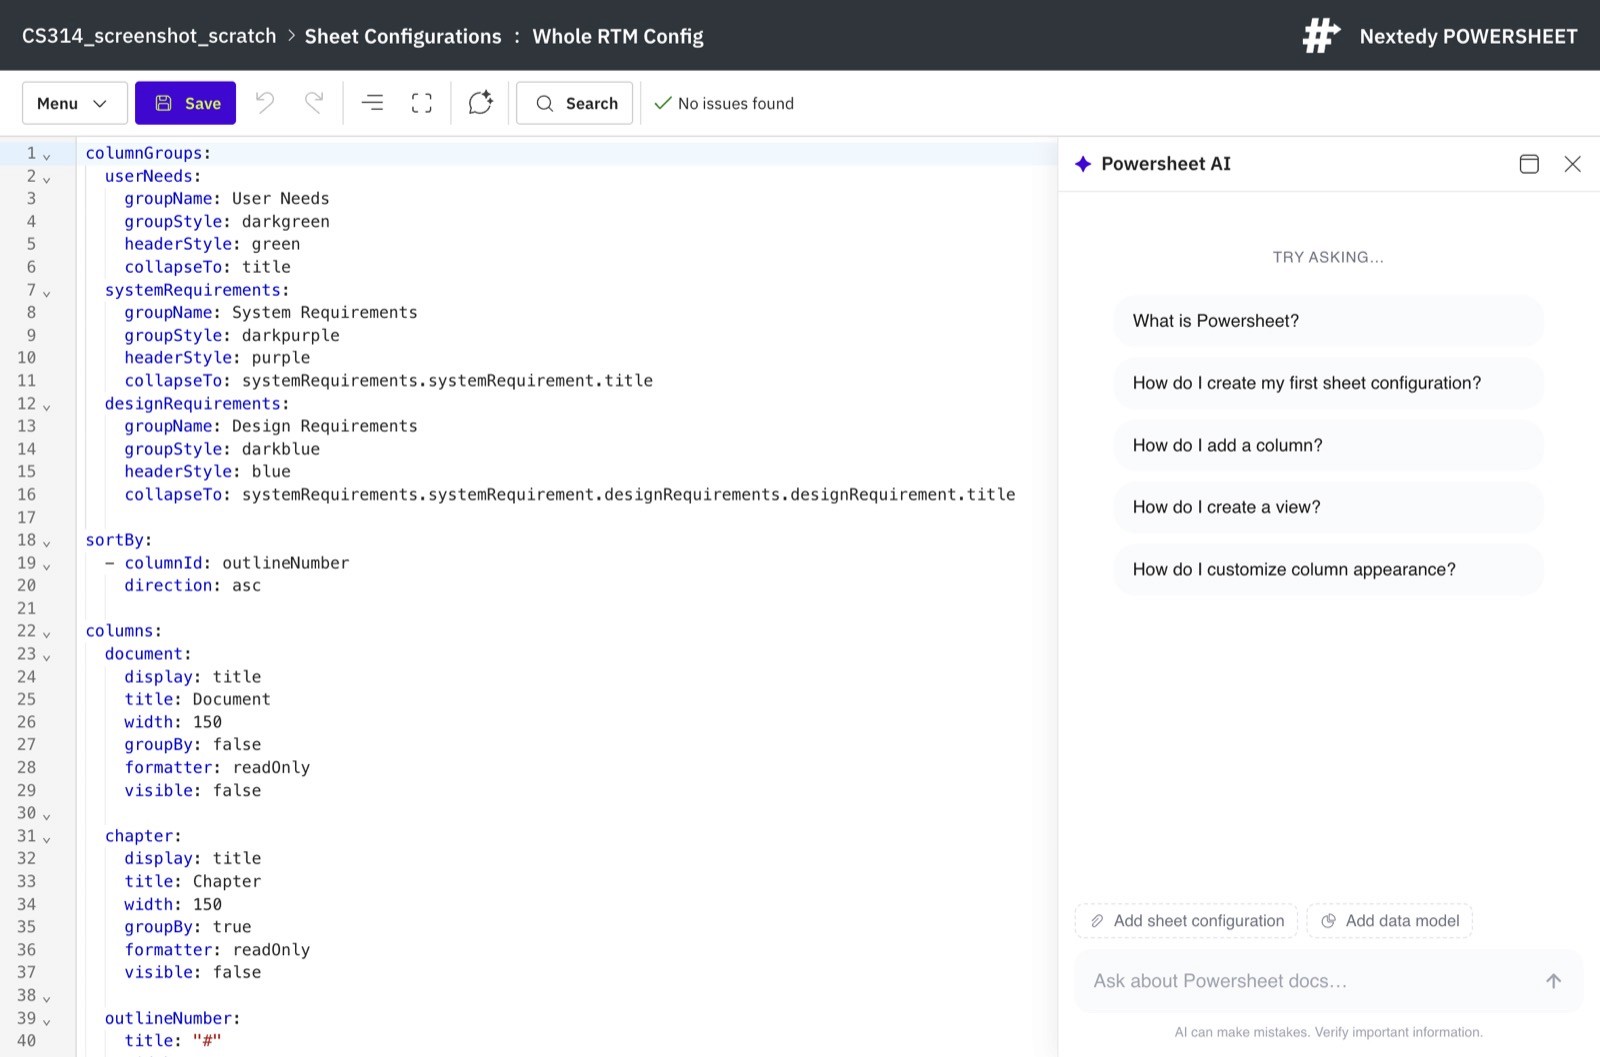Click the undo arrow icon
Viewport: 1600px width, 1057px height.
coord(265,103)
